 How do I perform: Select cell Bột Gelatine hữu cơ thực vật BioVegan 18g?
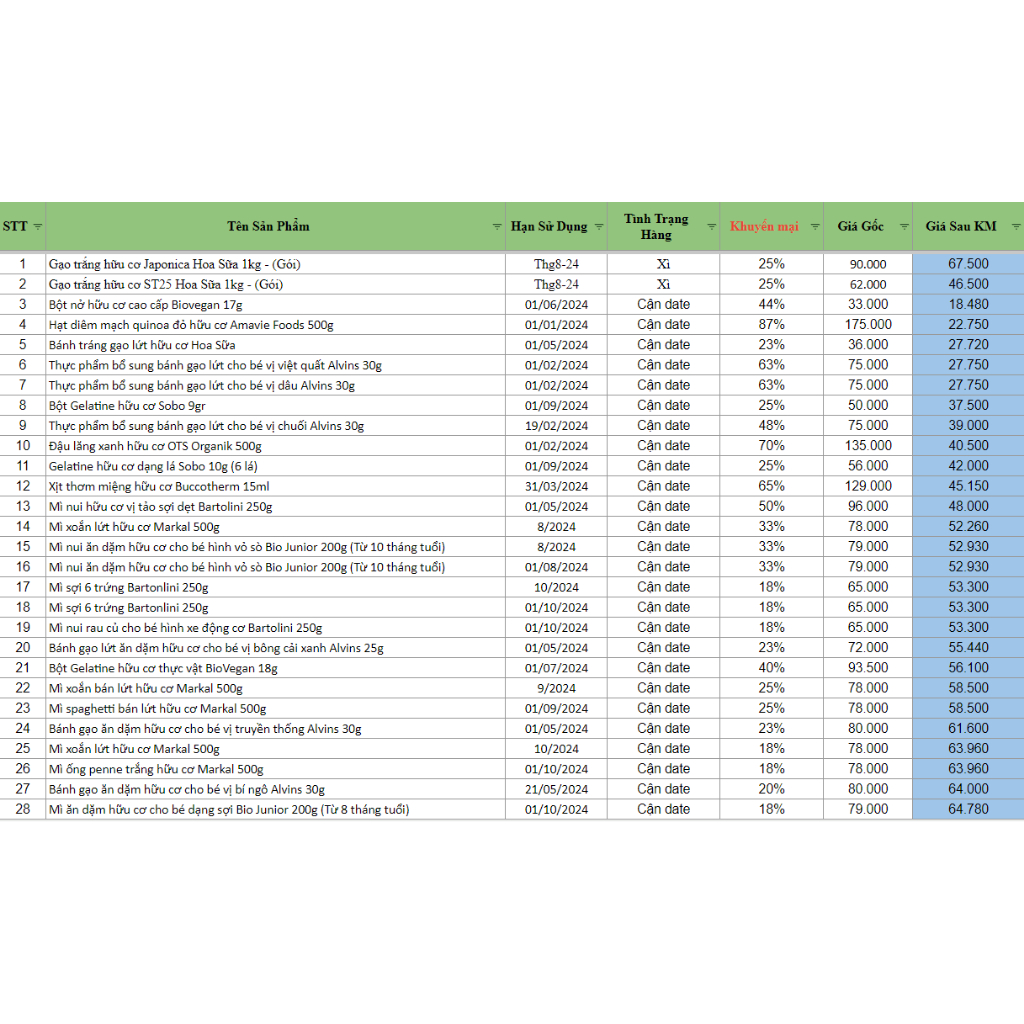[276, 668]
